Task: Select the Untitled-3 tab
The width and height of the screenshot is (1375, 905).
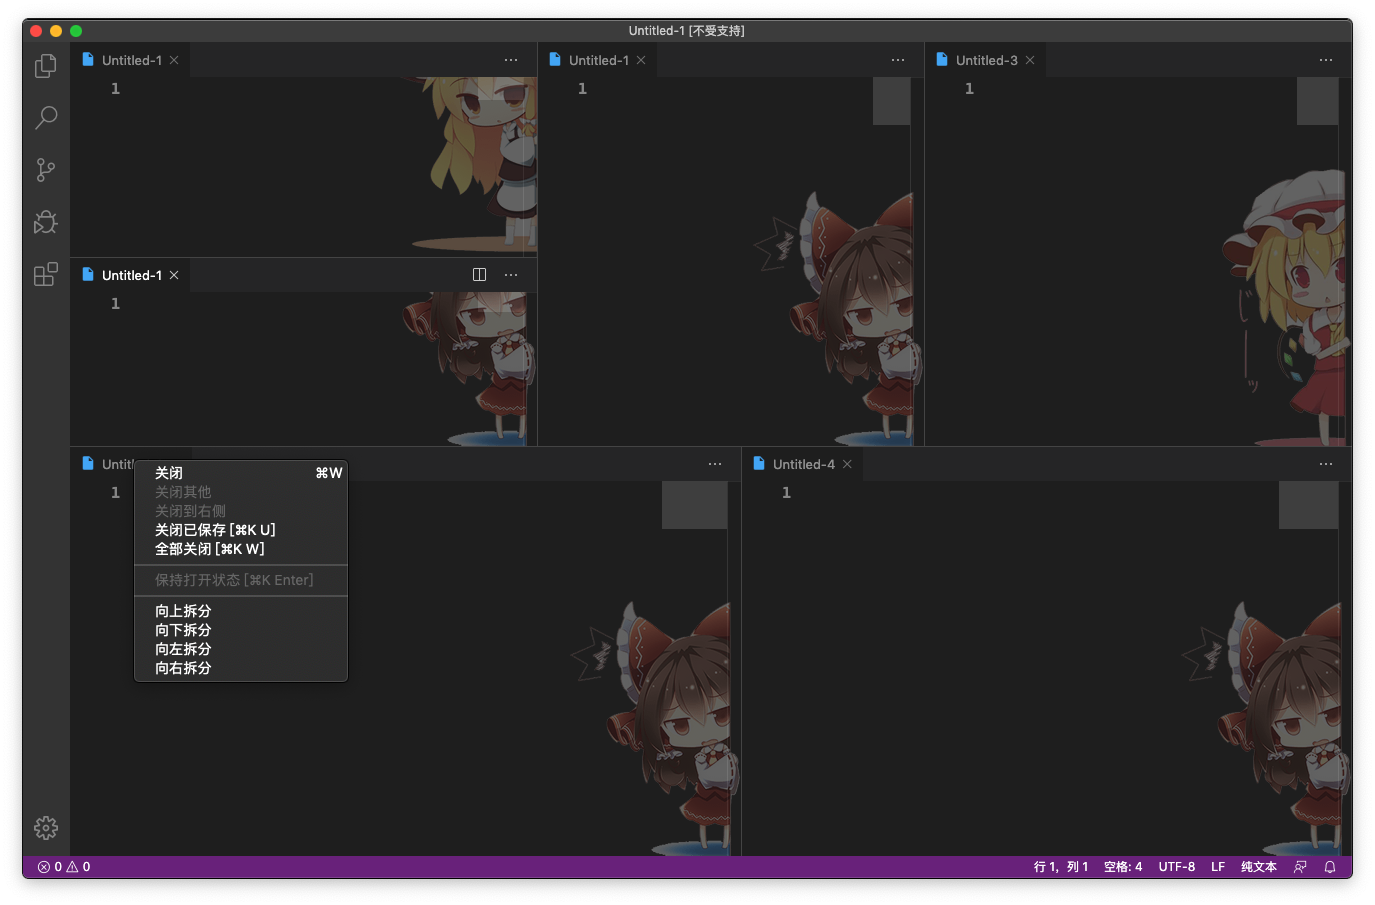Action: [x=985, y=60]
